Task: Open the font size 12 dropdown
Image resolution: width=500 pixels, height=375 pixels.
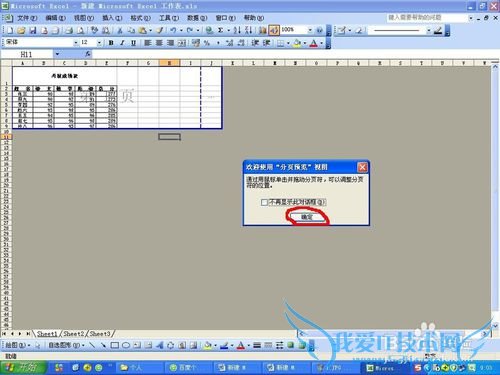Action: (x=99, y=43)
